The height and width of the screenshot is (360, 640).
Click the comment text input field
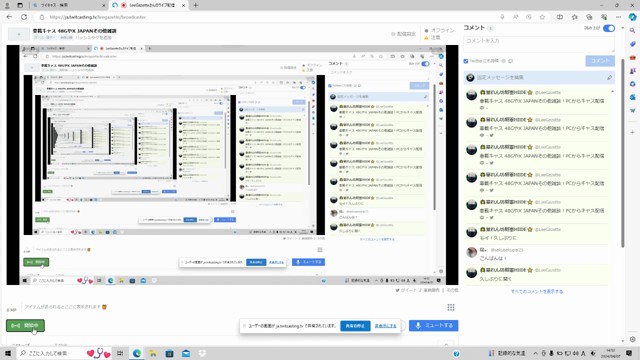[x=539, y=44]
